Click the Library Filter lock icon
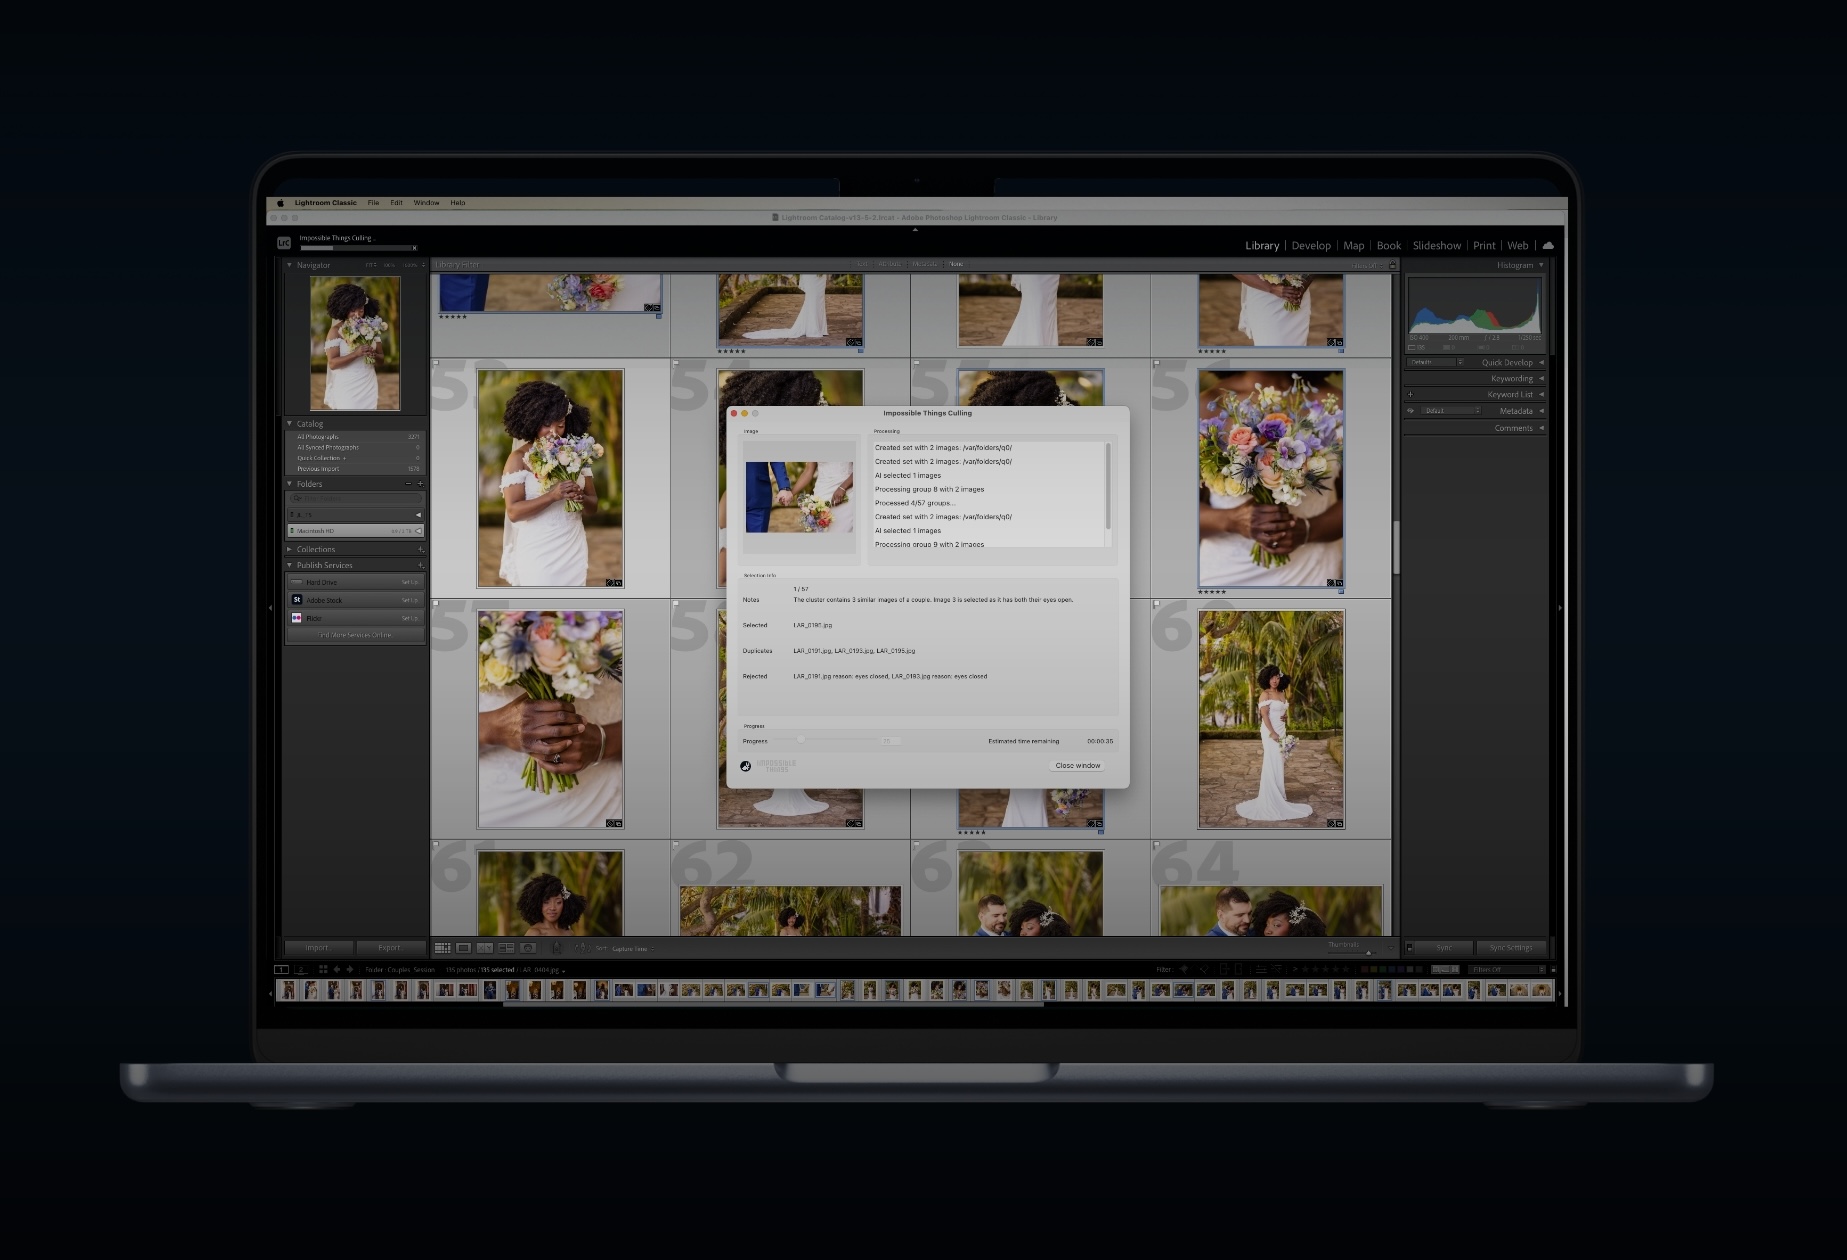 1392,265
